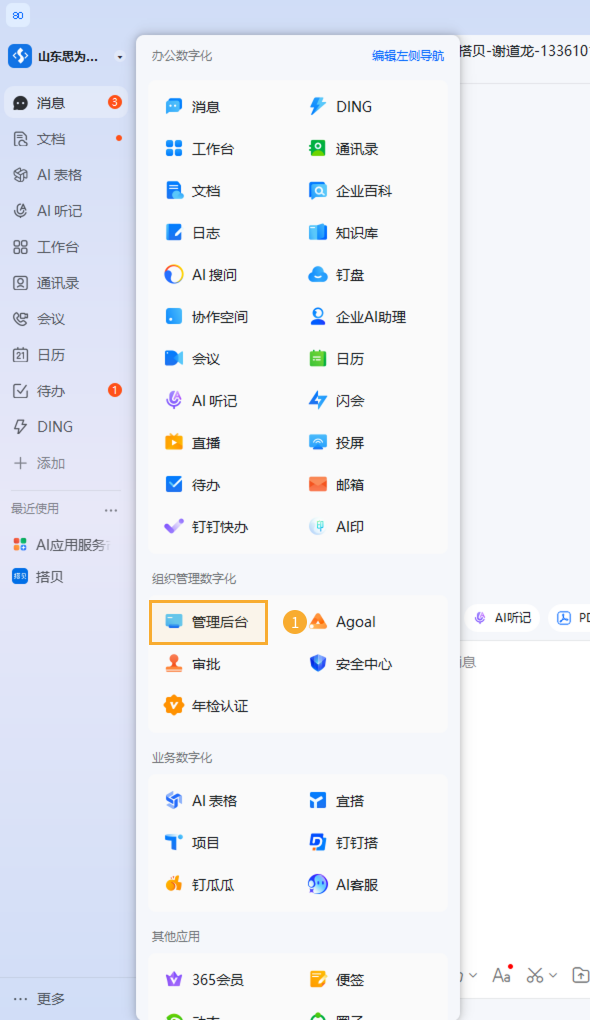Open 消息 app in the popup panel
This screenshot has height=1020, width=590.
point(193,107)
